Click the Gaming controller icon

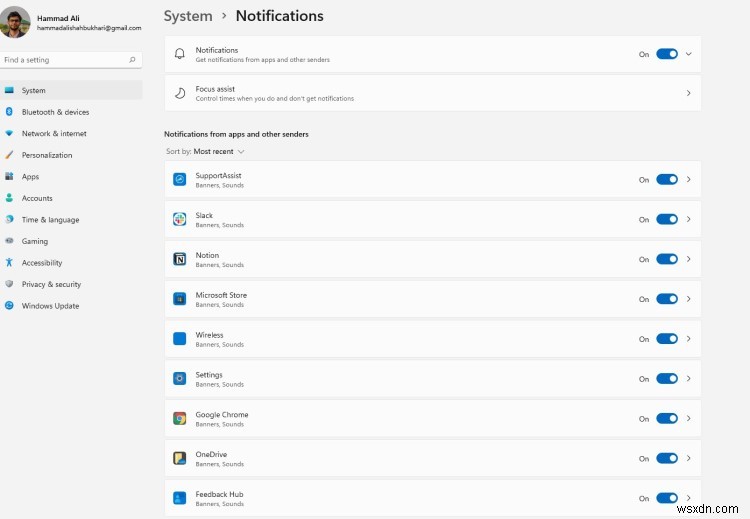[x=9, y=241]
